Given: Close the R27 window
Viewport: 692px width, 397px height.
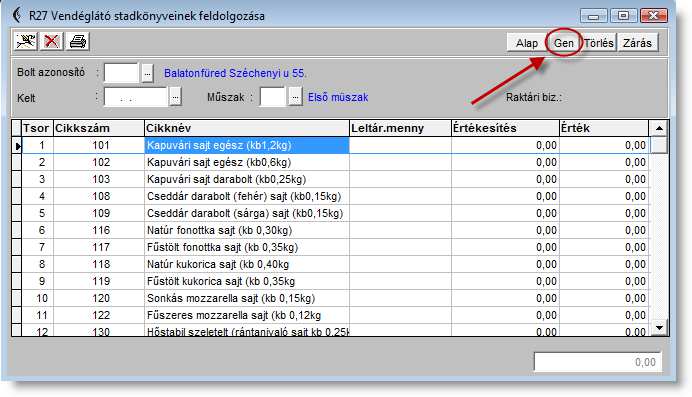Looking at the screenshot, I should click(x=654, y=16).
